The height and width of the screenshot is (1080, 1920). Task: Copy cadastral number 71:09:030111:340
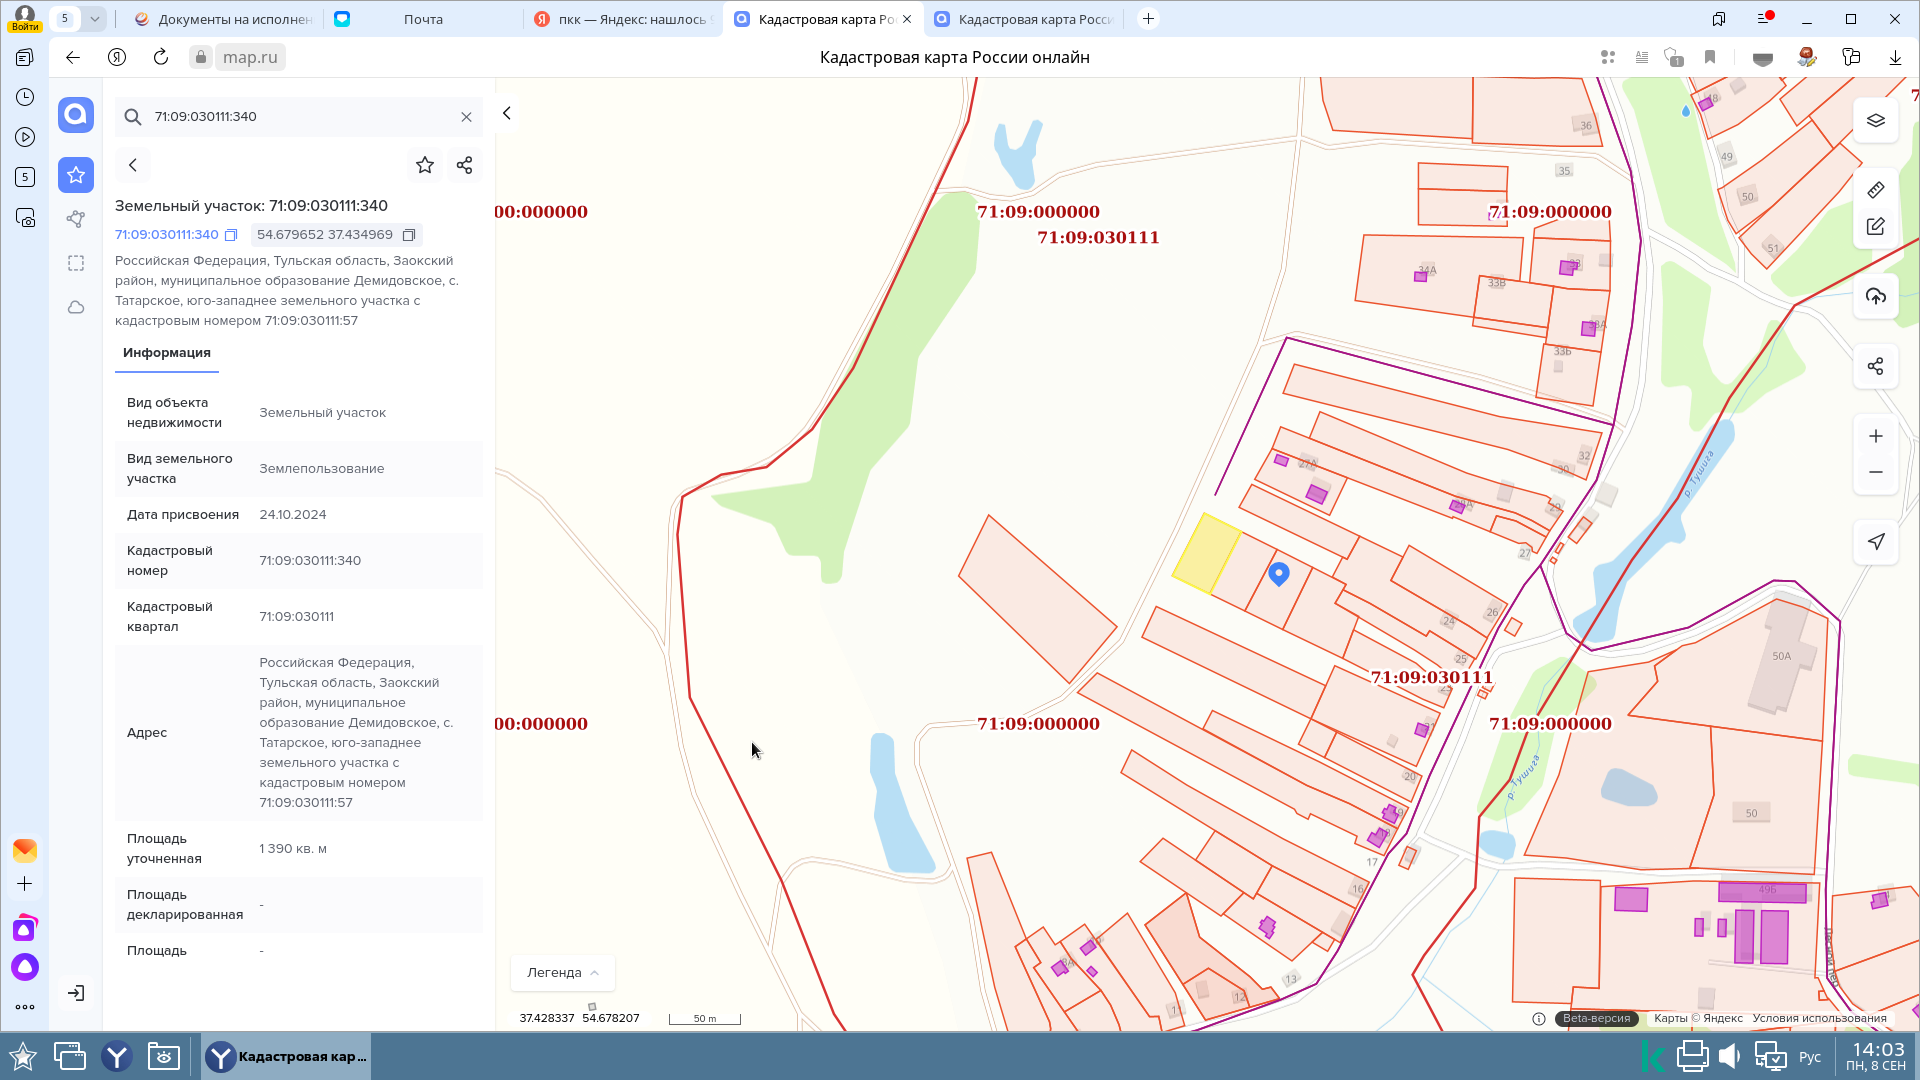coord(231,235)
